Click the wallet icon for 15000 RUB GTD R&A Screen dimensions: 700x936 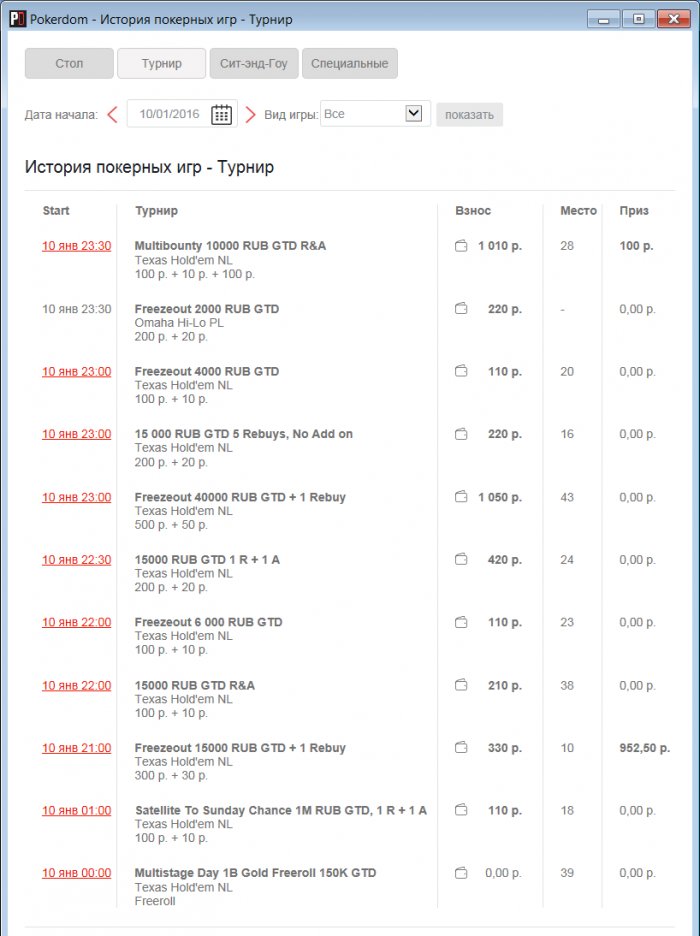460,686
